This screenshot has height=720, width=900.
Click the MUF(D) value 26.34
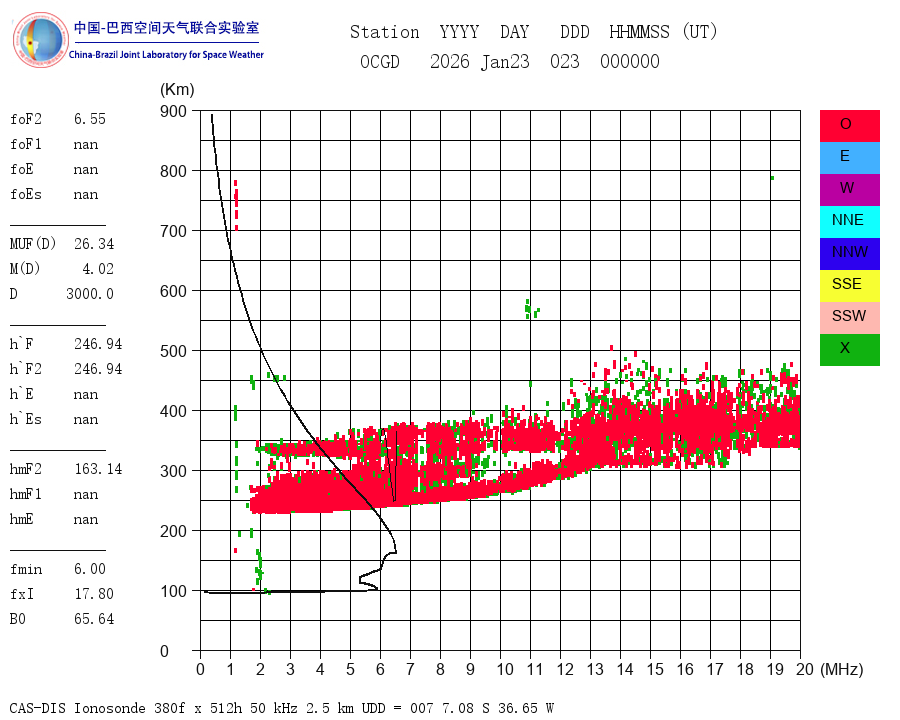[x=94, y=244]
